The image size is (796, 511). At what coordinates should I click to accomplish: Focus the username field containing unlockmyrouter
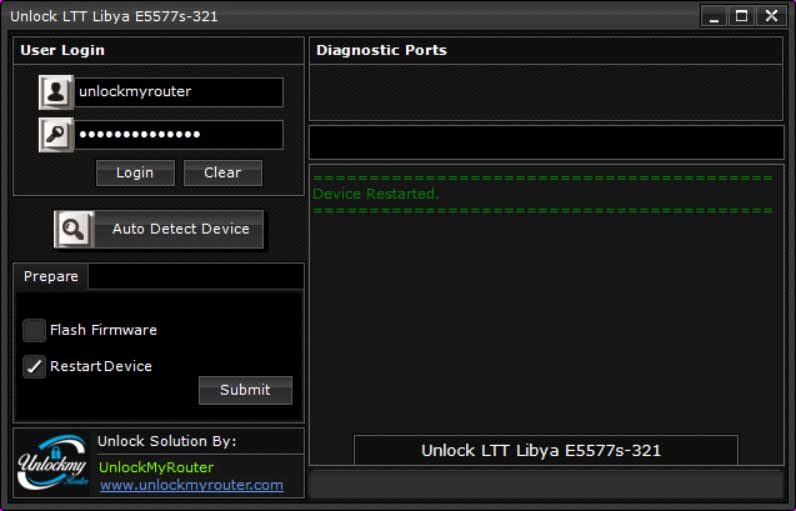point(179,92)
